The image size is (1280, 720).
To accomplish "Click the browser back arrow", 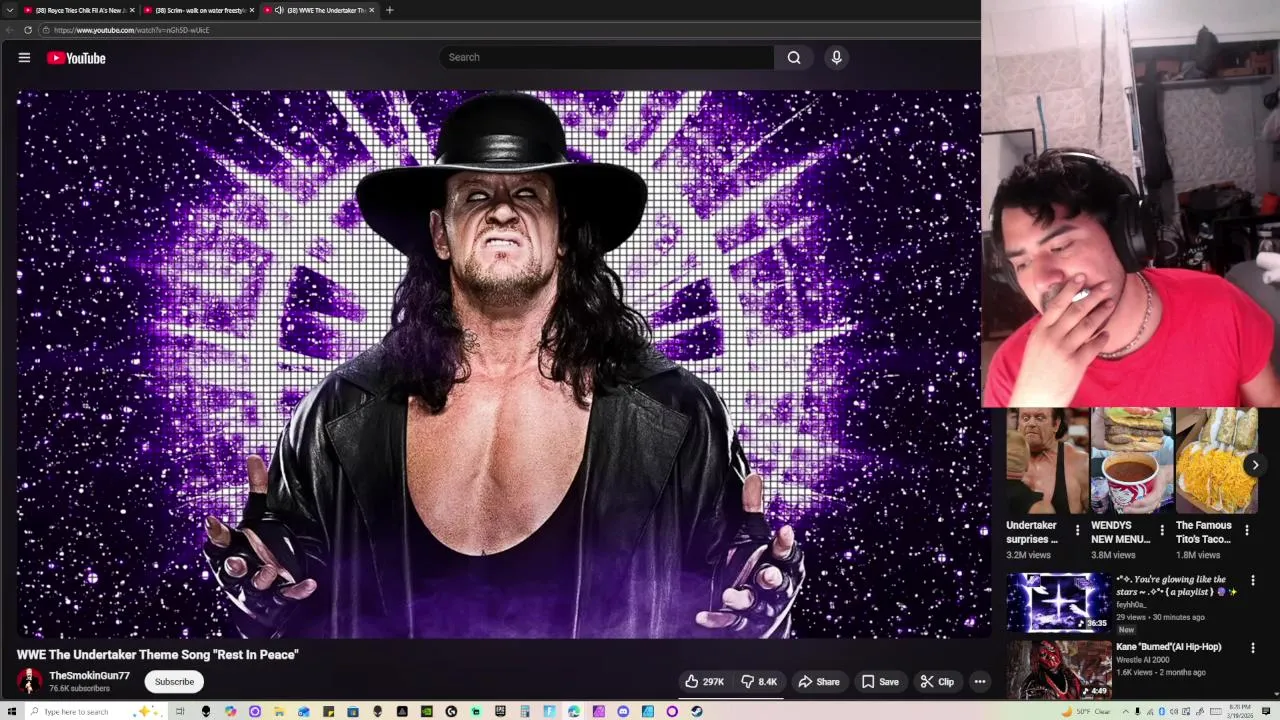I will pos(10,30).
